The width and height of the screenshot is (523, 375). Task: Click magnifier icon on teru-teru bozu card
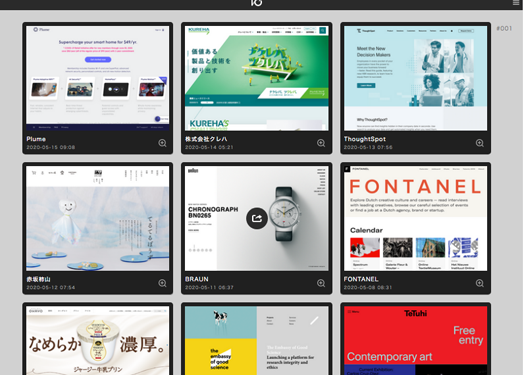pos(162,283)
